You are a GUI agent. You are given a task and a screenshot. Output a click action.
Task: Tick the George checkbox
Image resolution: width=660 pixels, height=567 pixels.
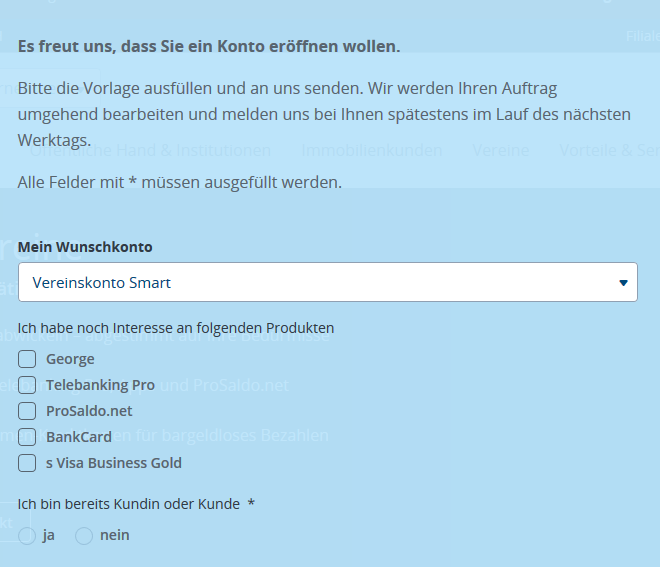coord(27,359)
